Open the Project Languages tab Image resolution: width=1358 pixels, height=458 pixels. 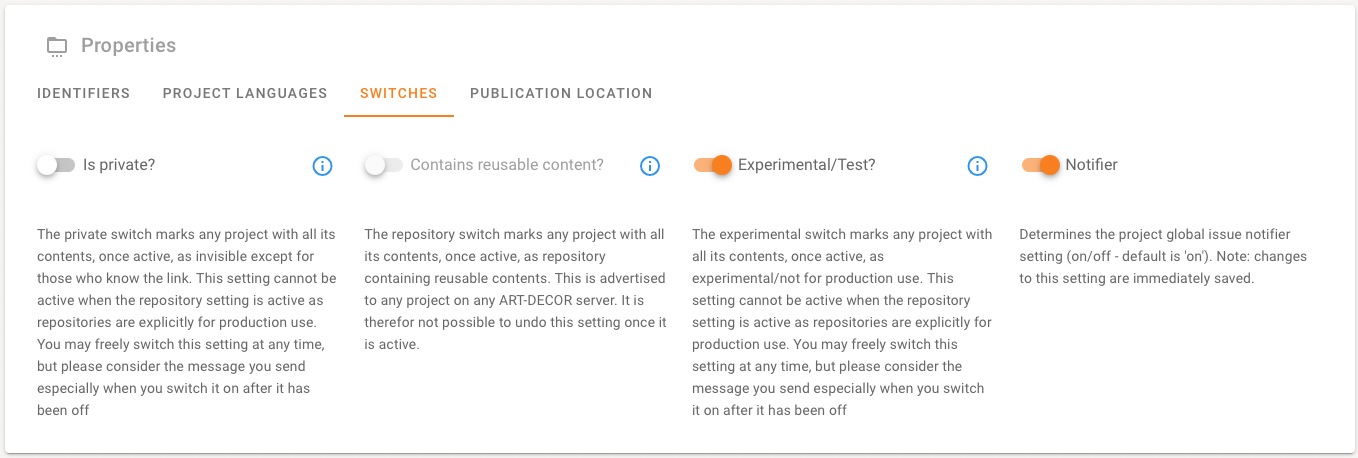(245, 93)
